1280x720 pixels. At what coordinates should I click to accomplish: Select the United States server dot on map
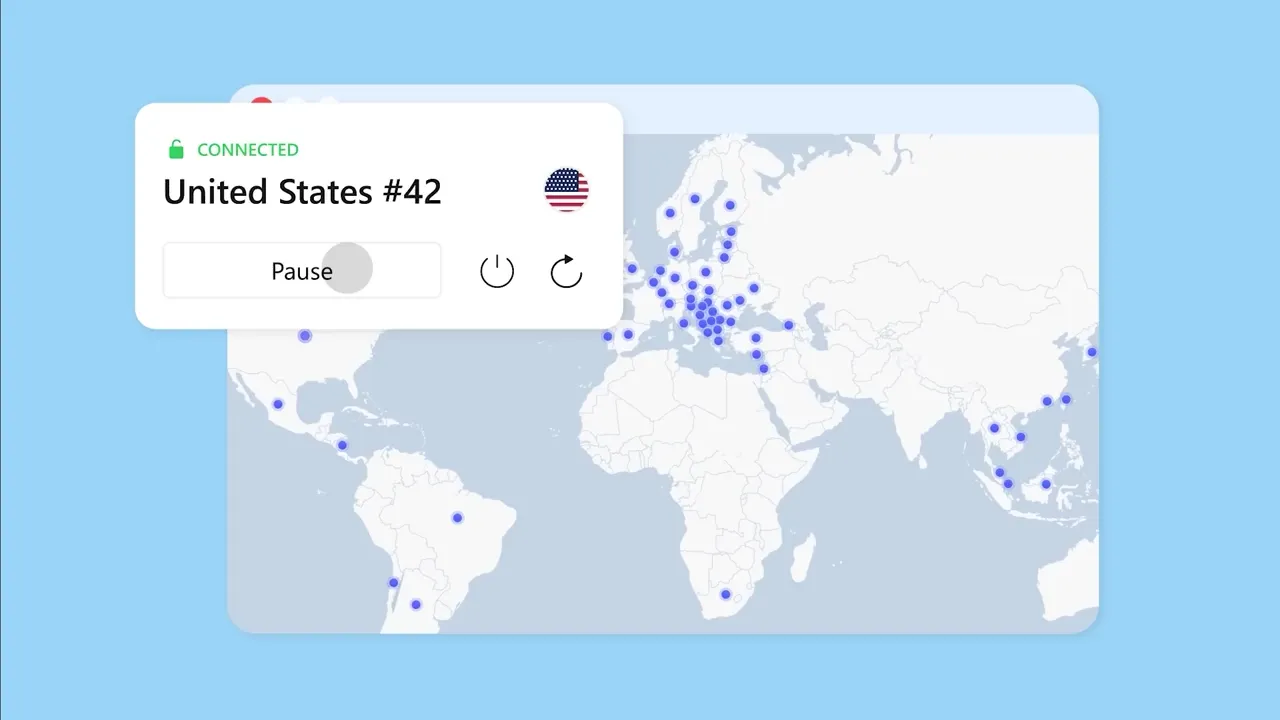(x=305, y=336)
